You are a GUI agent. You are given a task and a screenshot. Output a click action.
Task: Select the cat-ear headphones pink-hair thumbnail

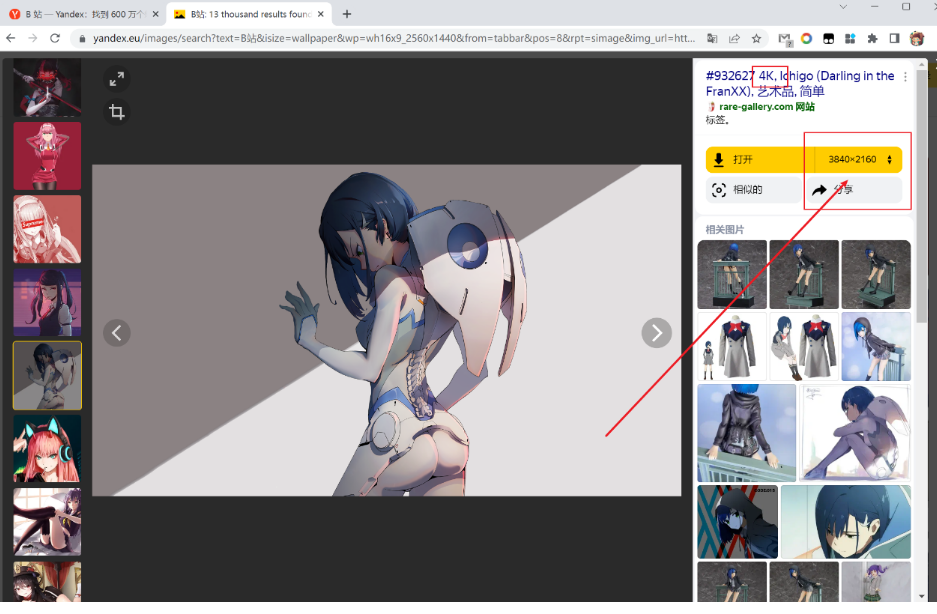pos(47,448)
